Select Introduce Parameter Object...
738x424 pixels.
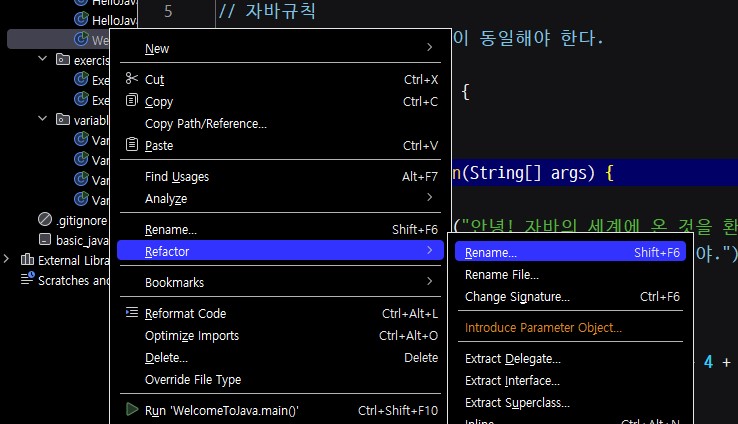coord(570,328)
